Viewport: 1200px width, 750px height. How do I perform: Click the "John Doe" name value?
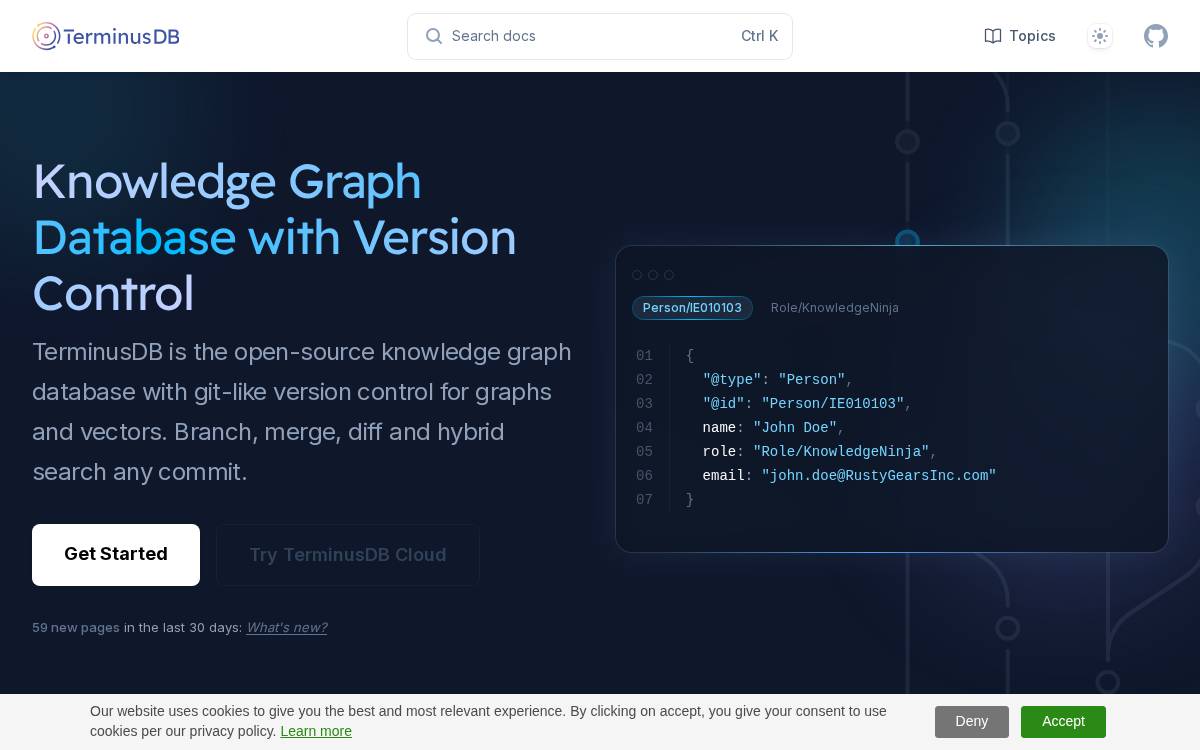click(x=795, y=427)
